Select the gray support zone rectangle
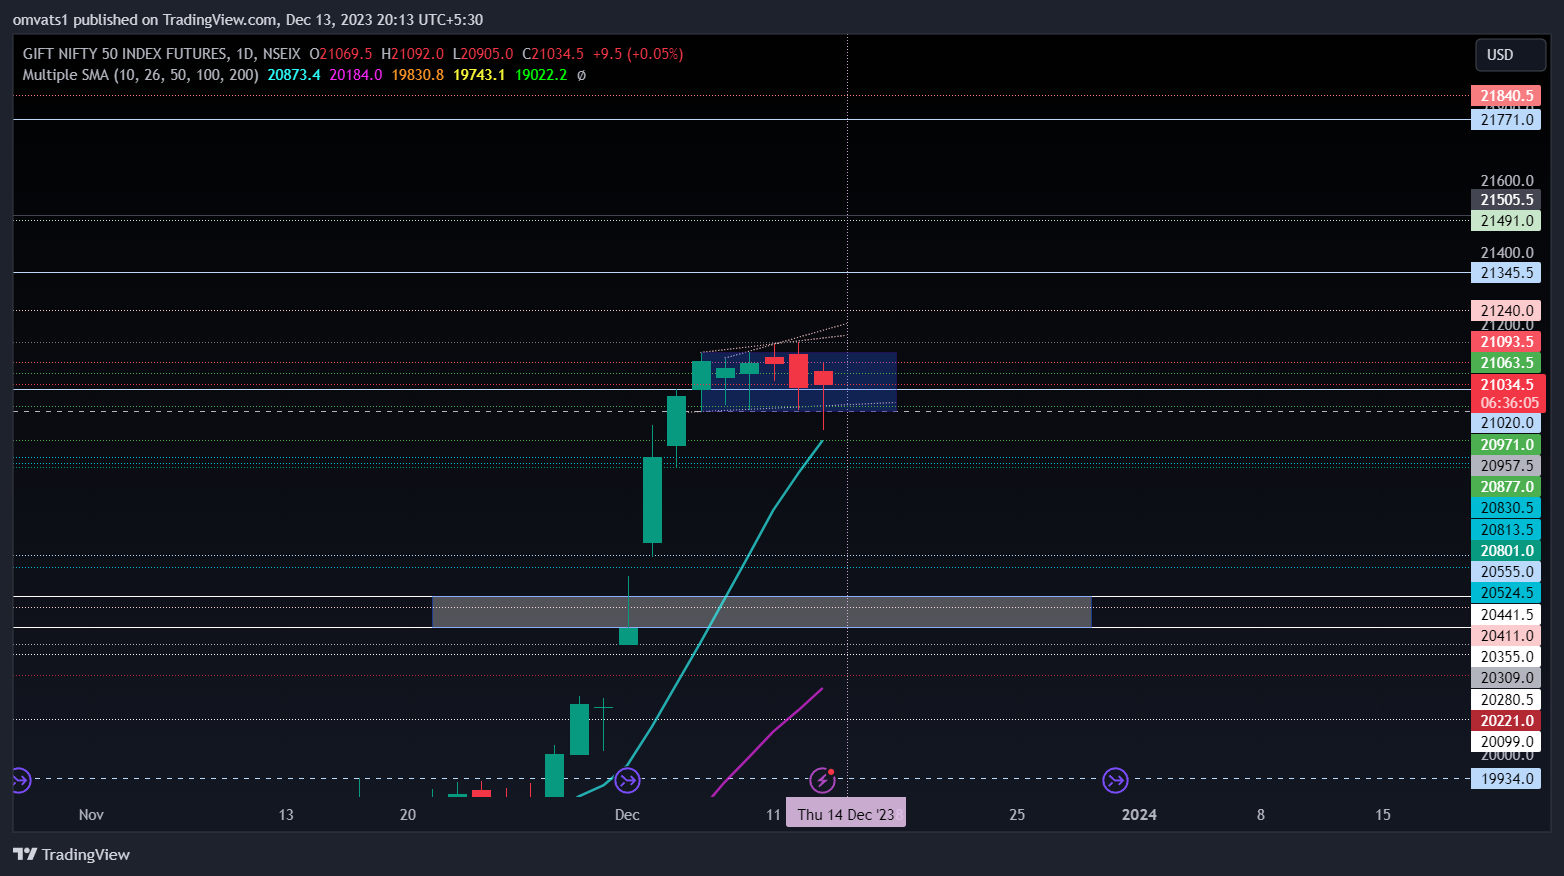The image size is (1564, 876). pyautogui.click(x=762, y=612)
